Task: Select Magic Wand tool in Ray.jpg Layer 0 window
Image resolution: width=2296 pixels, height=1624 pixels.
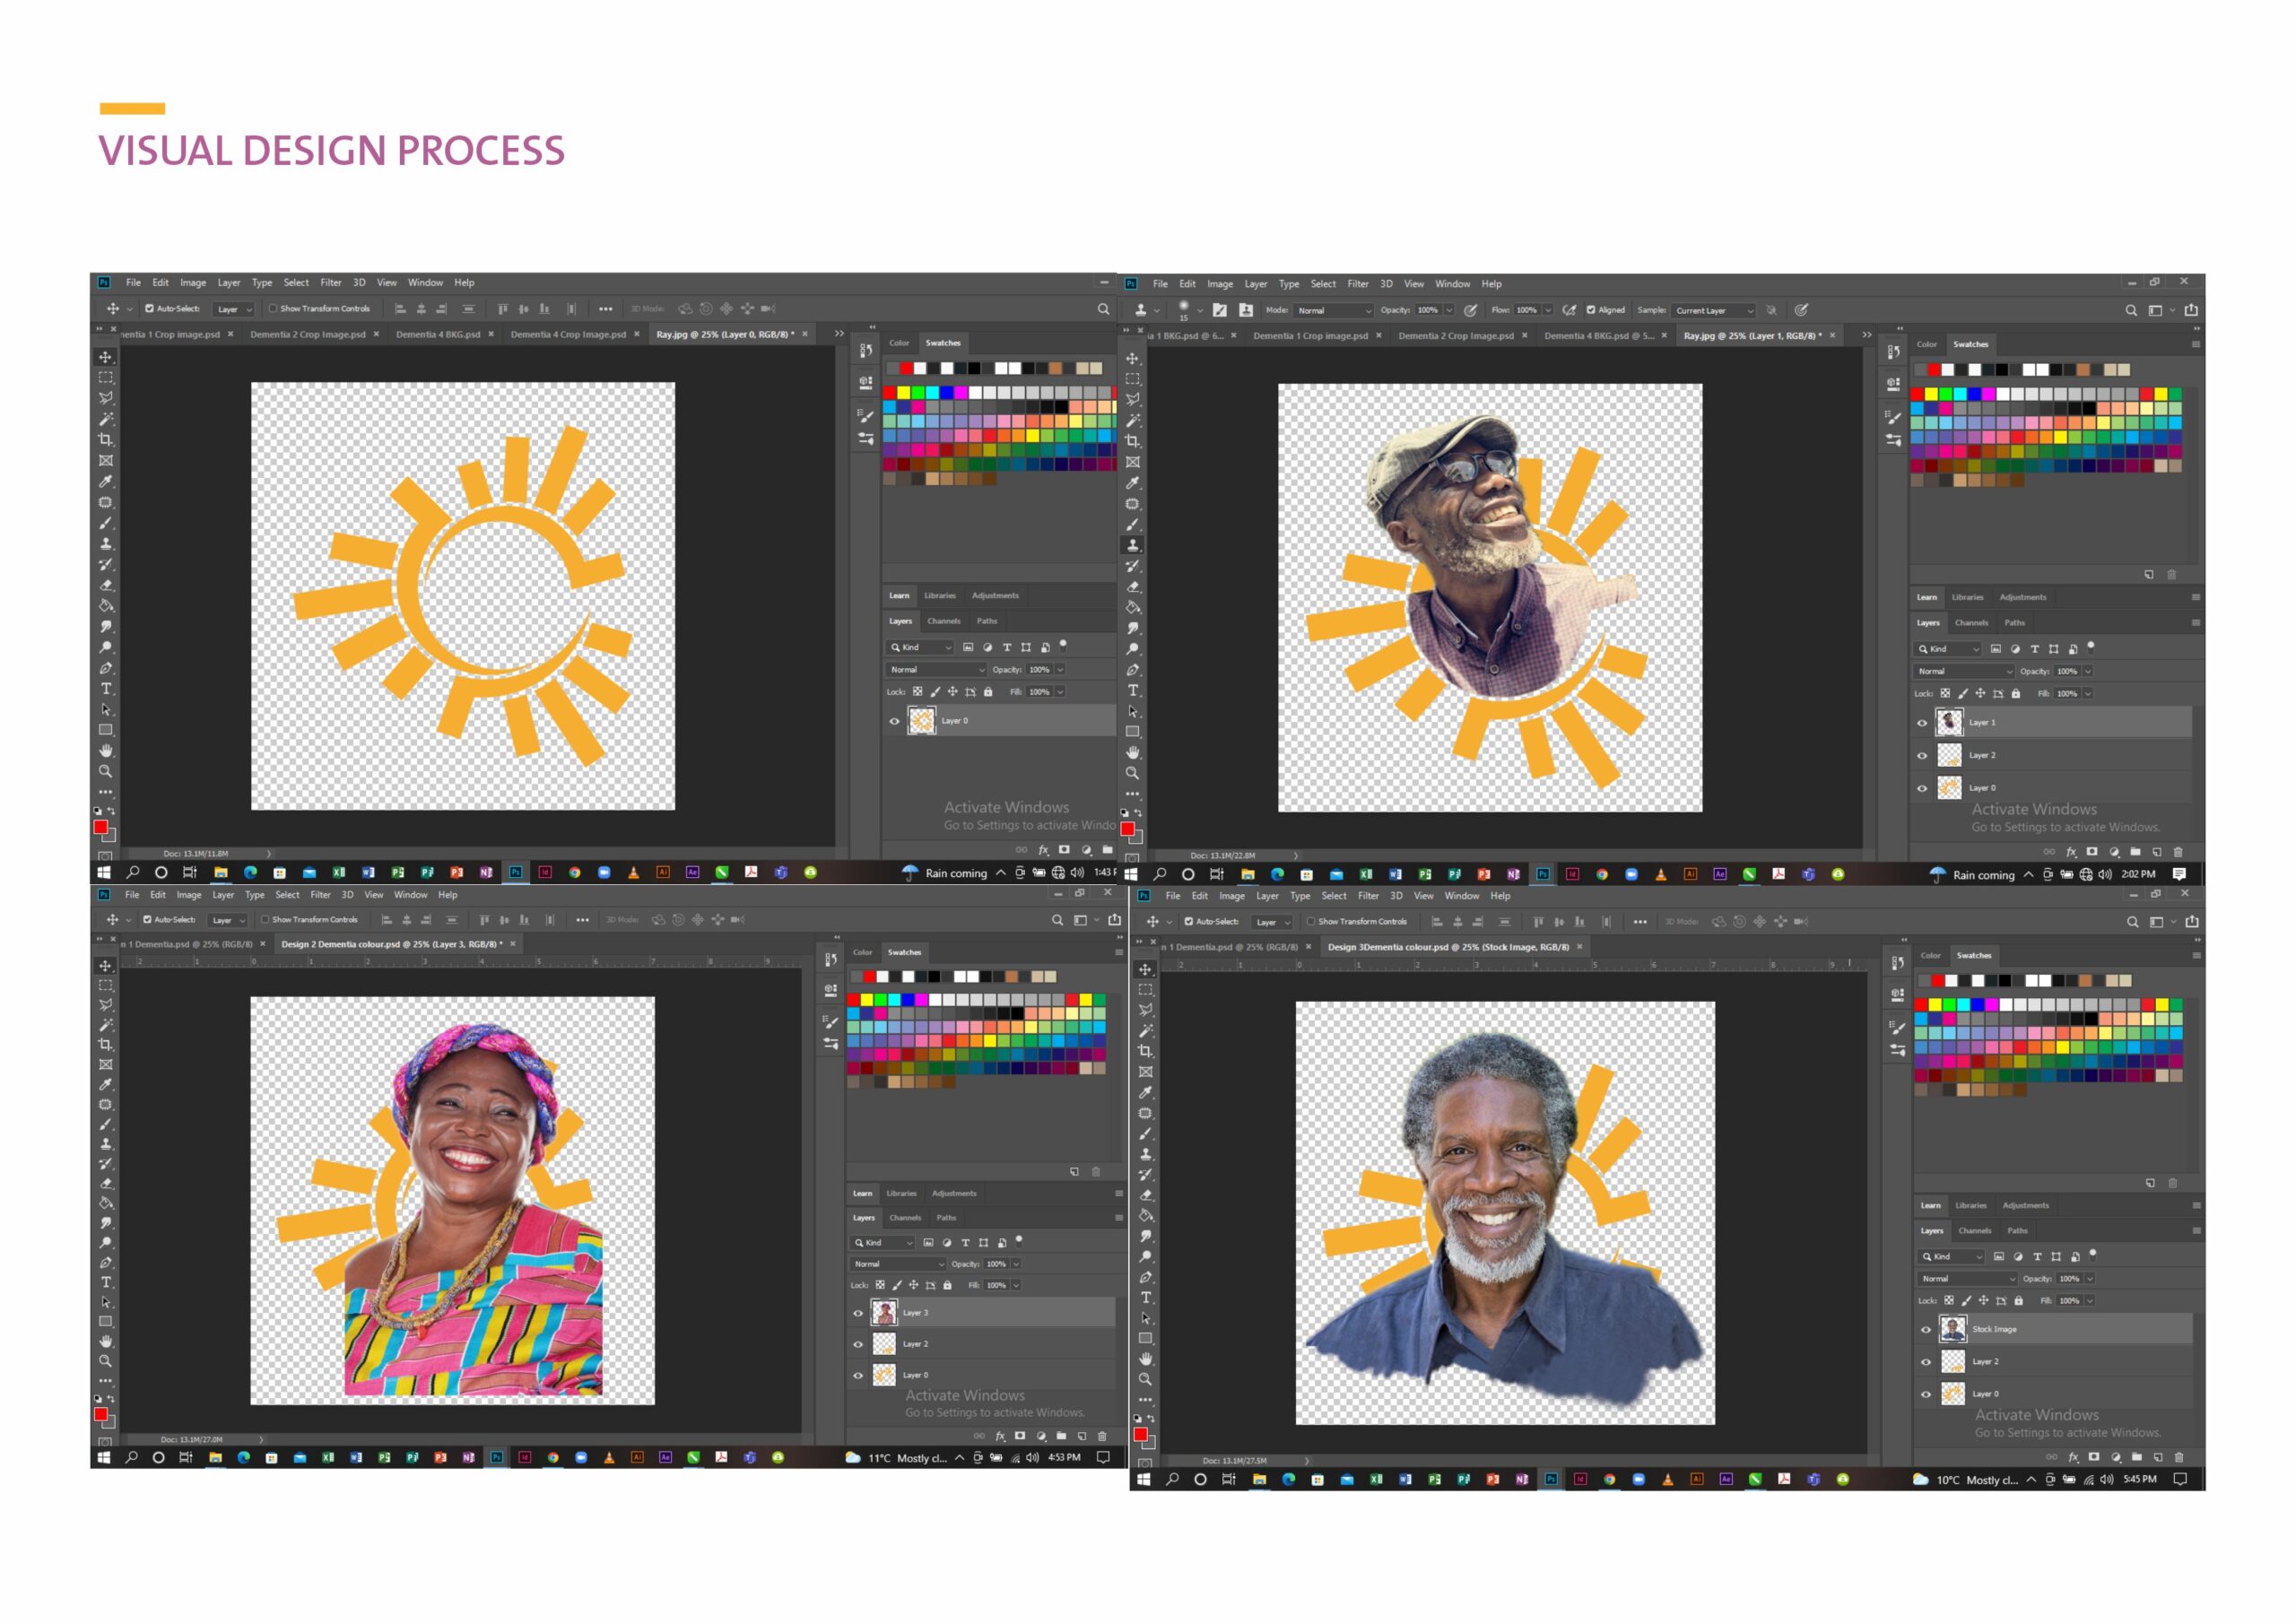Action: (x=106, y=419)
